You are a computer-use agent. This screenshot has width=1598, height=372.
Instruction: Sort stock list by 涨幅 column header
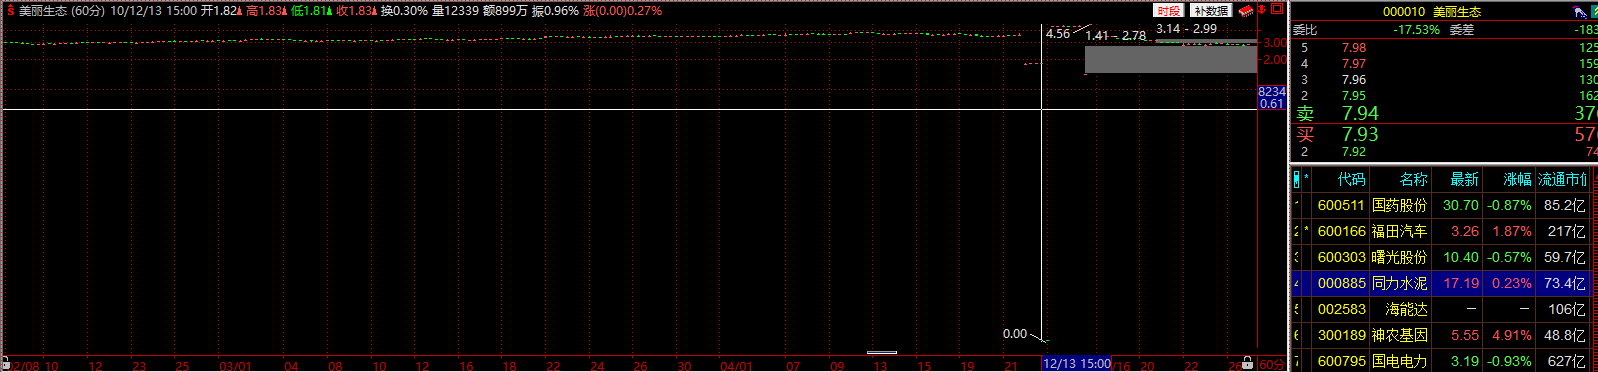(x=1517, y=179)
